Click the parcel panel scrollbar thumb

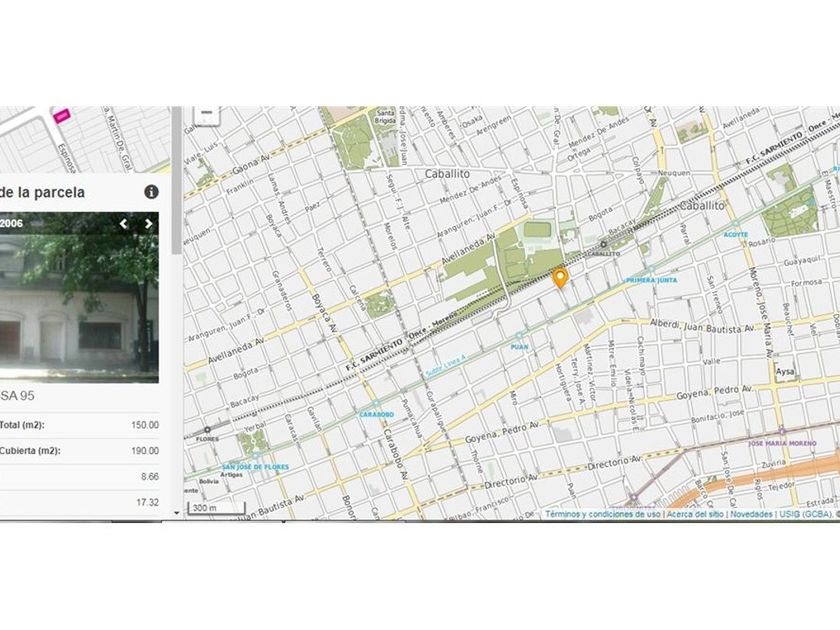177,180
